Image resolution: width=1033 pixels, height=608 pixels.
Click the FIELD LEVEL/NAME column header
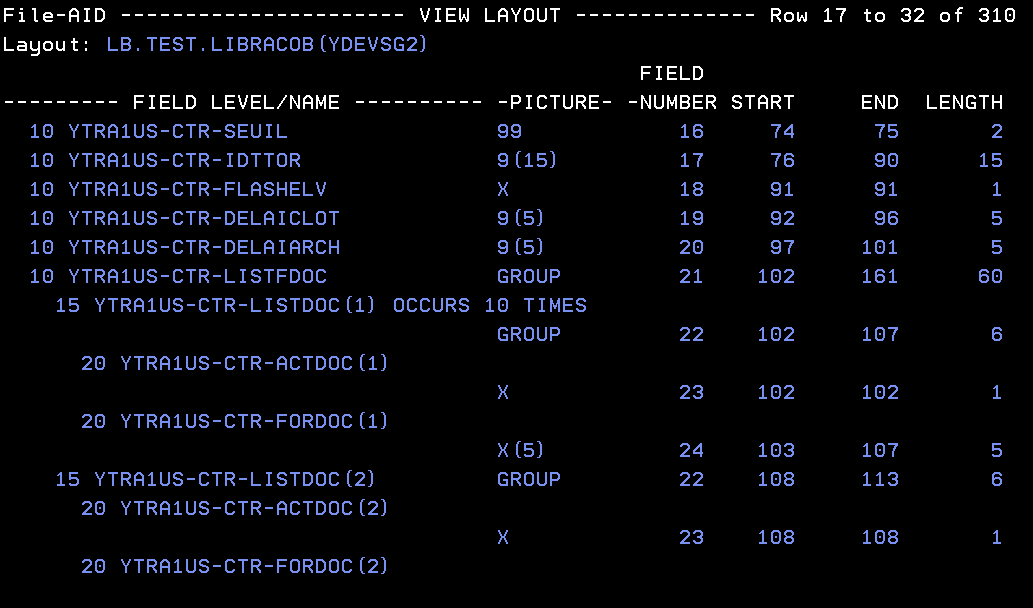[236, 103]
